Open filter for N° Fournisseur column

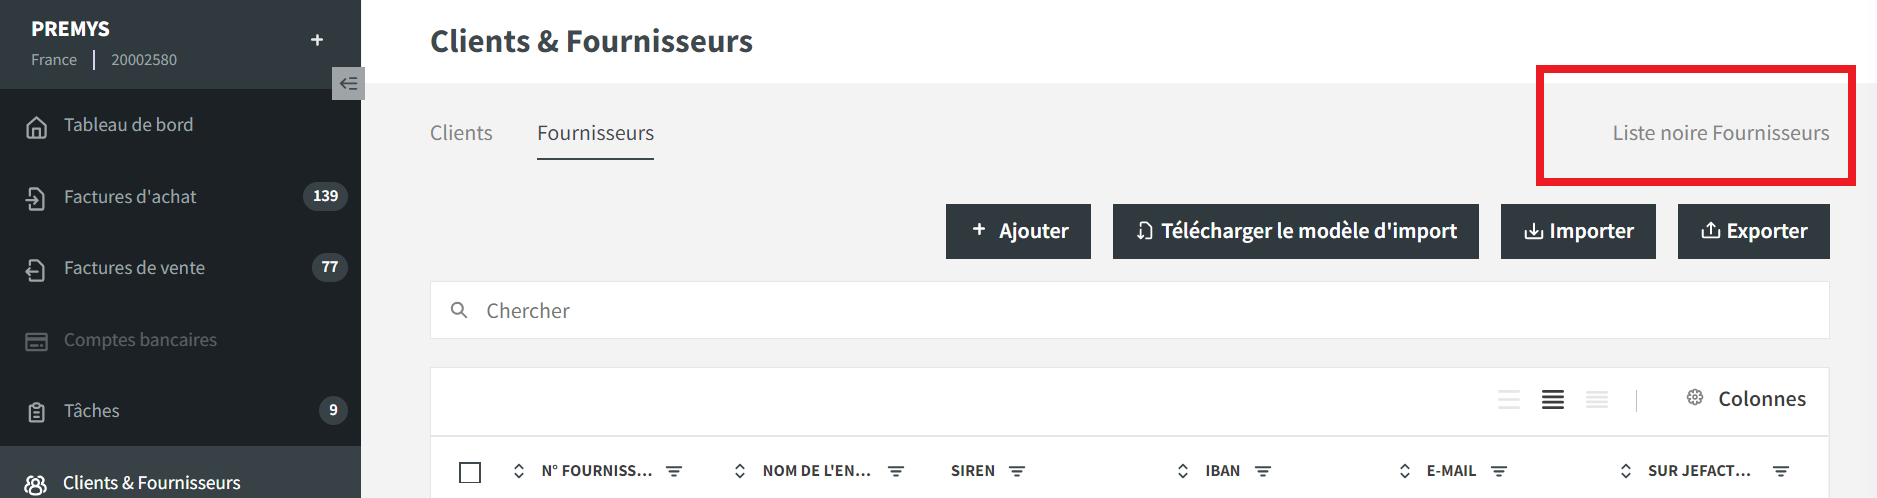[674, 471]
